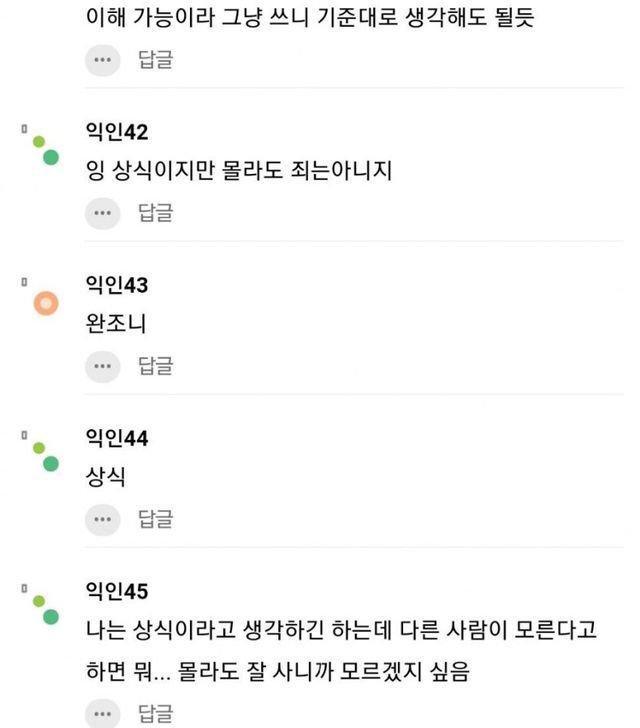The height and width of the screenshot is (728, 640).
Task: Open user 익인45's username
Action: click(118, 591)
